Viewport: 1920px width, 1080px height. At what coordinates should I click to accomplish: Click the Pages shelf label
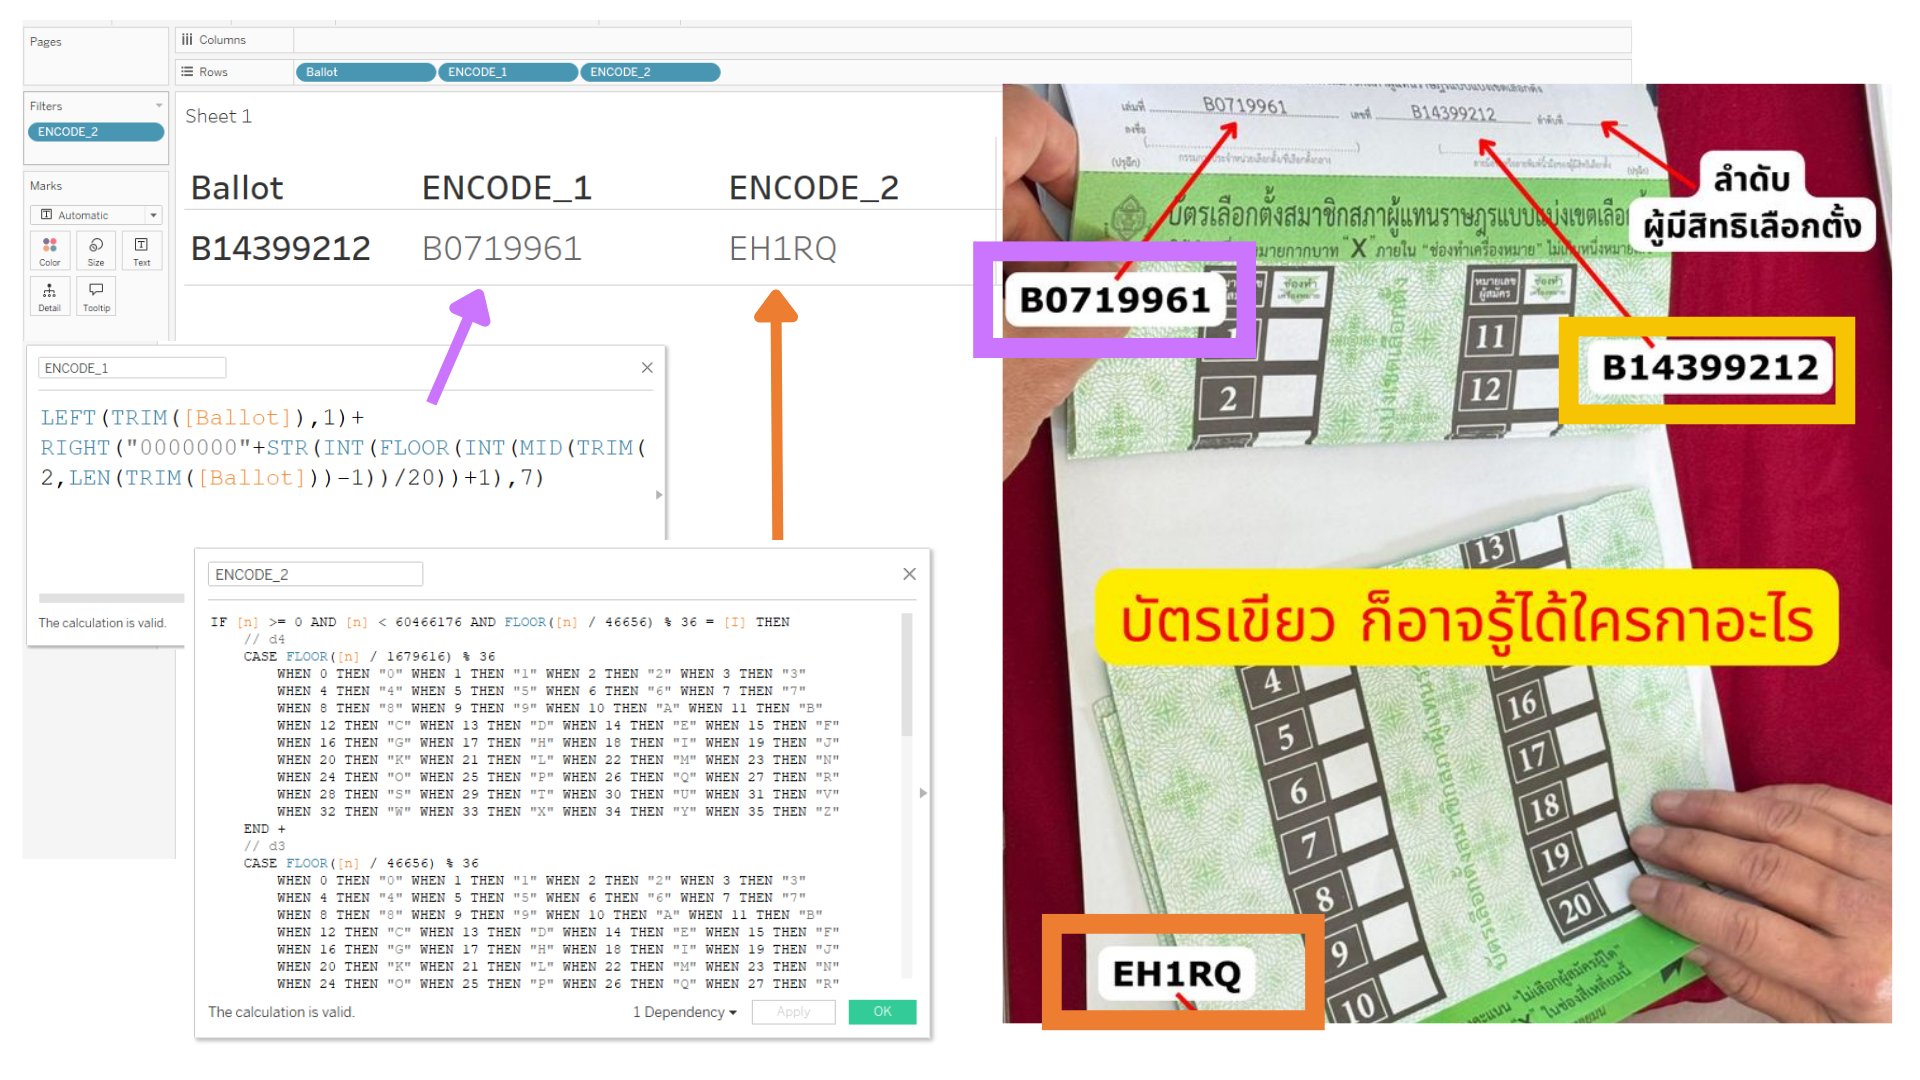tap(46, 42)
